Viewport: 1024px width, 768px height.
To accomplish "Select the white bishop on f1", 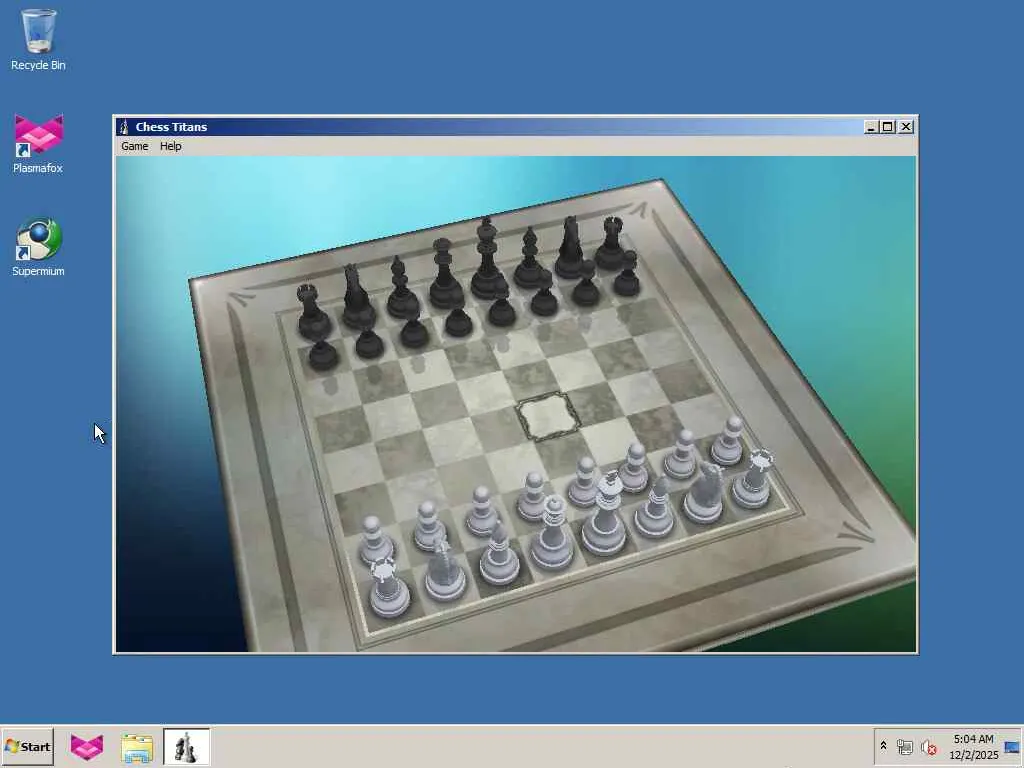I will pos(654,509).
